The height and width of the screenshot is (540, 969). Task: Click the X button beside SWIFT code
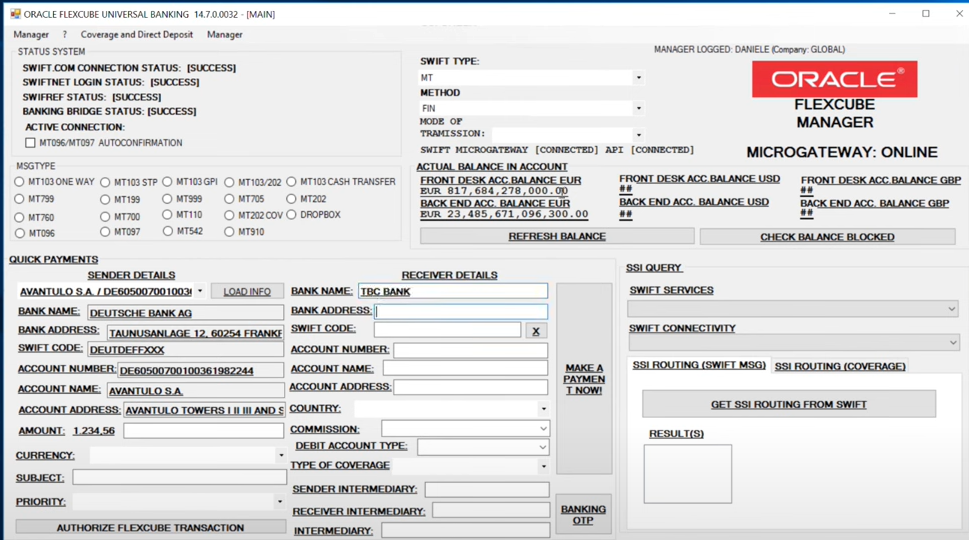[x=536, y=330]
